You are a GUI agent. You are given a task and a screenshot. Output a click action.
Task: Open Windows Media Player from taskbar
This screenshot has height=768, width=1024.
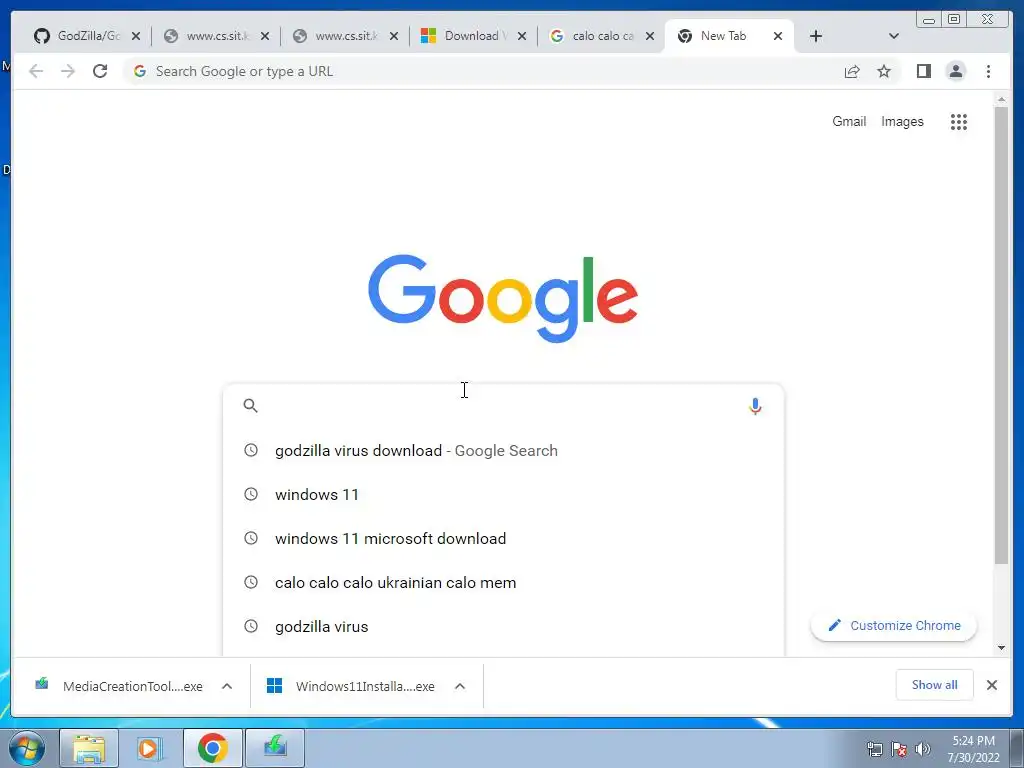point(150,748)
